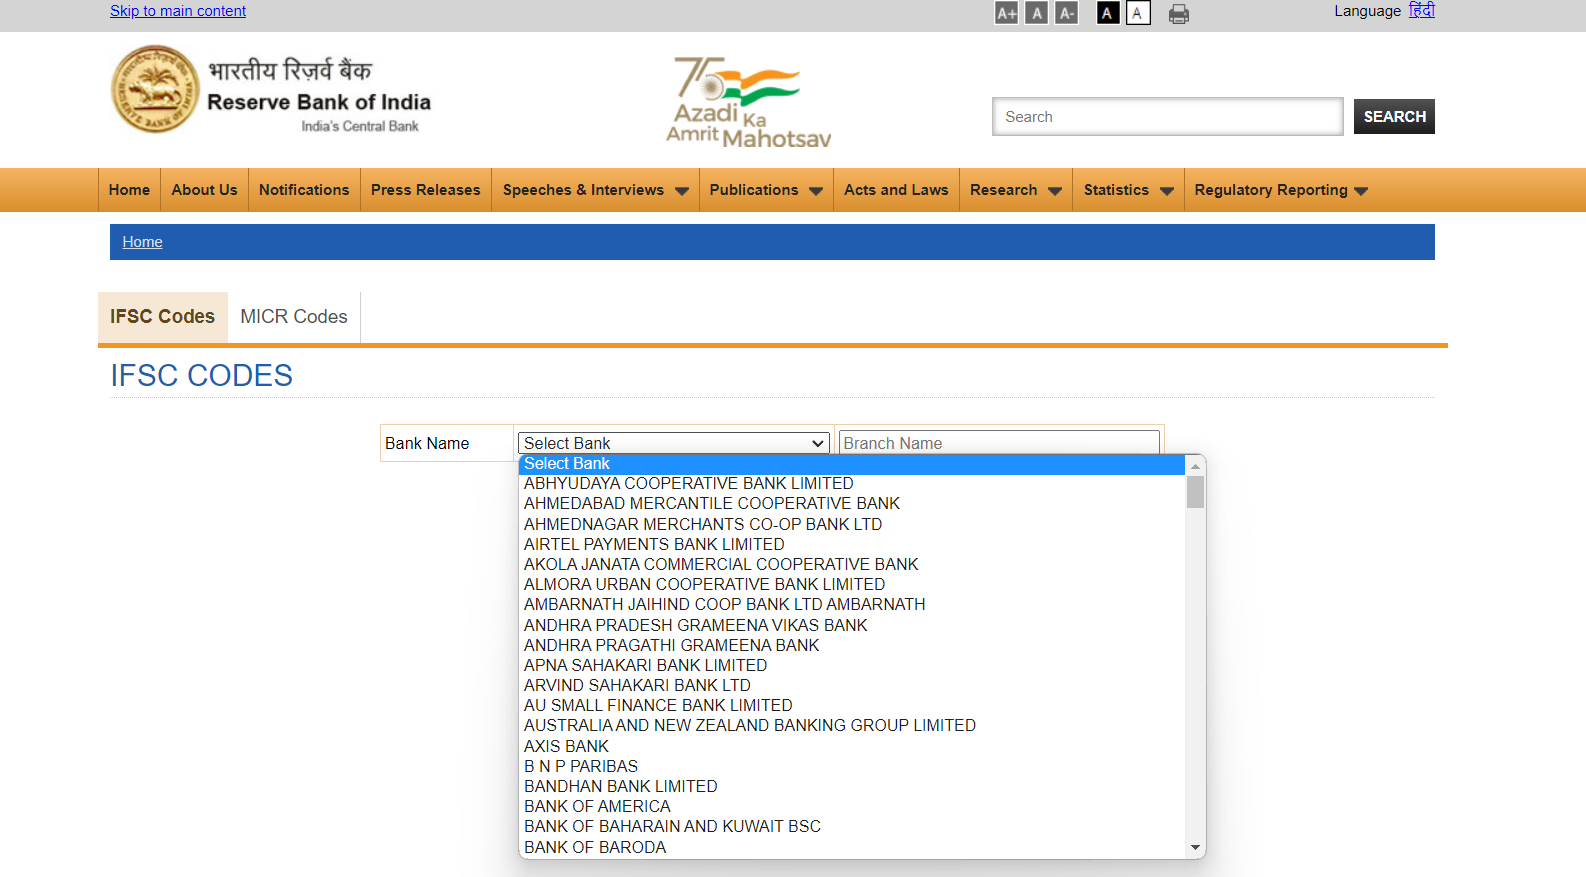Click the Branch Name input field
Screen dimensions: 1586x877
point(998,443)
